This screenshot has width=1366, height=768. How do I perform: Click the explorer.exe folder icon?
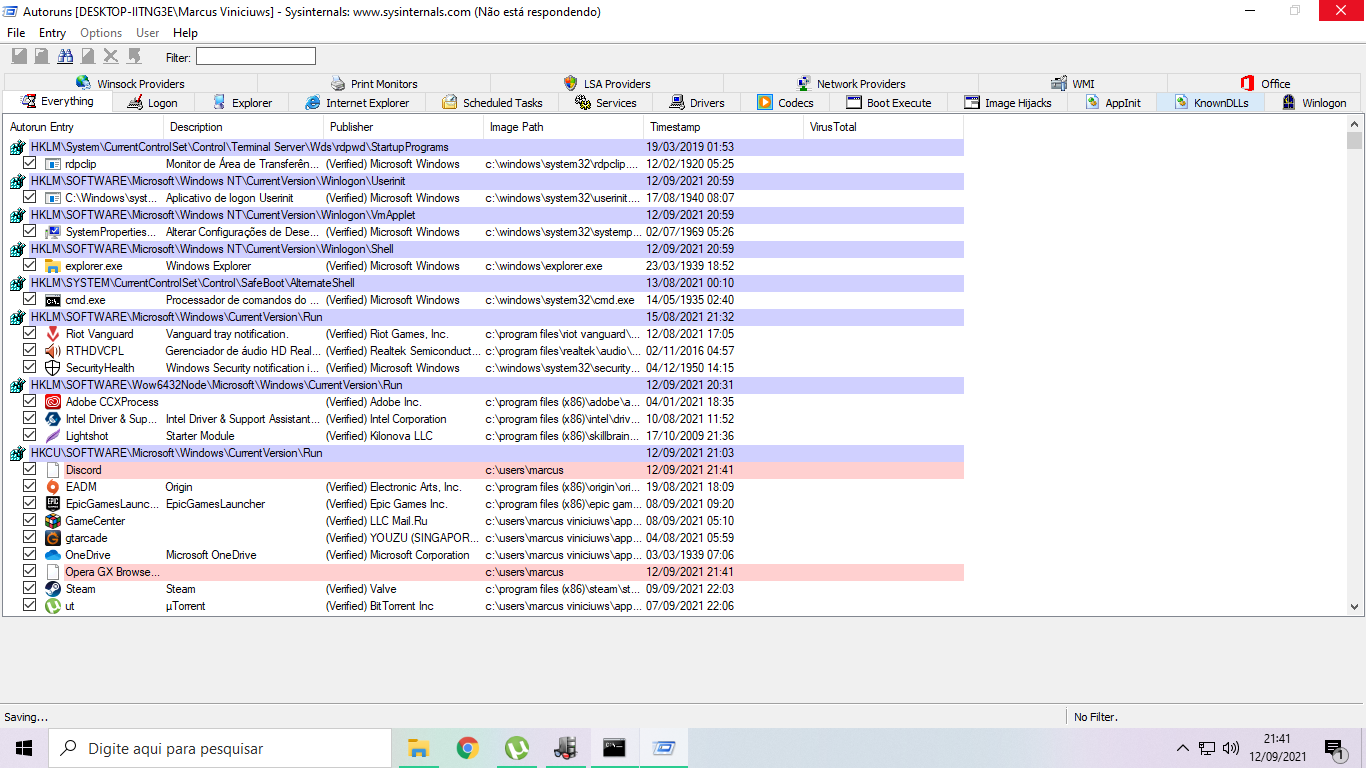click(53, 266)
